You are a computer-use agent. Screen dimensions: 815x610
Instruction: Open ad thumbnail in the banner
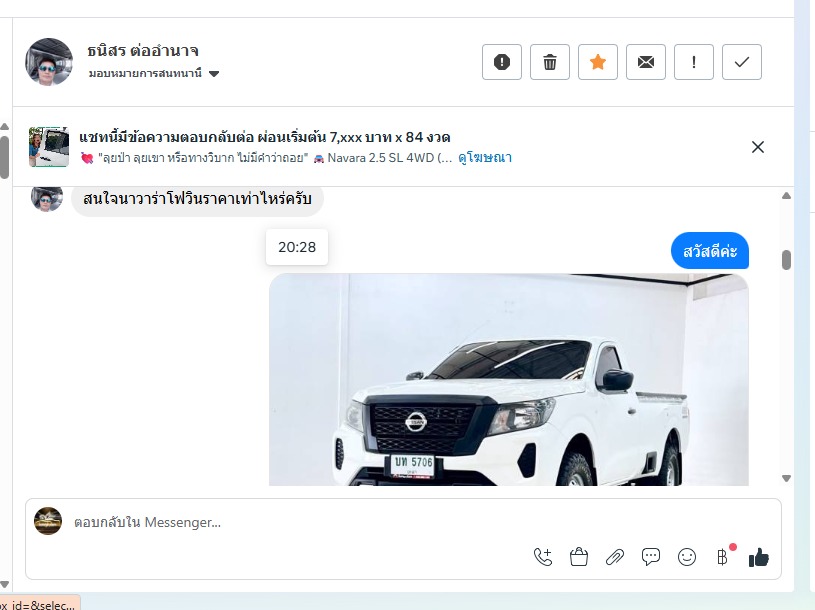point(49,147)
